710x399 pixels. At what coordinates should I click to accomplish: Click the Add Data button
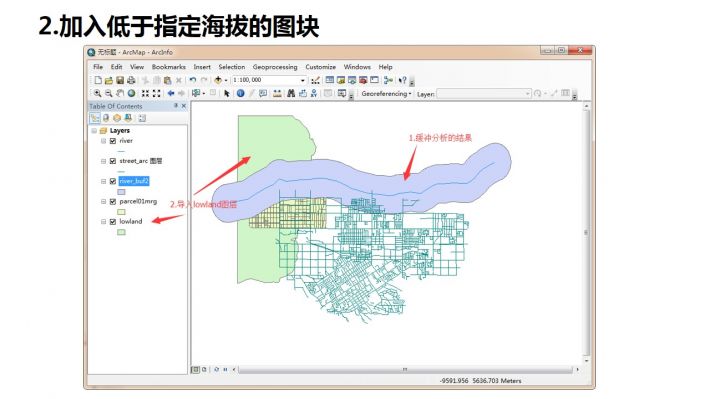pyautogui.click(x=218, y=80)
